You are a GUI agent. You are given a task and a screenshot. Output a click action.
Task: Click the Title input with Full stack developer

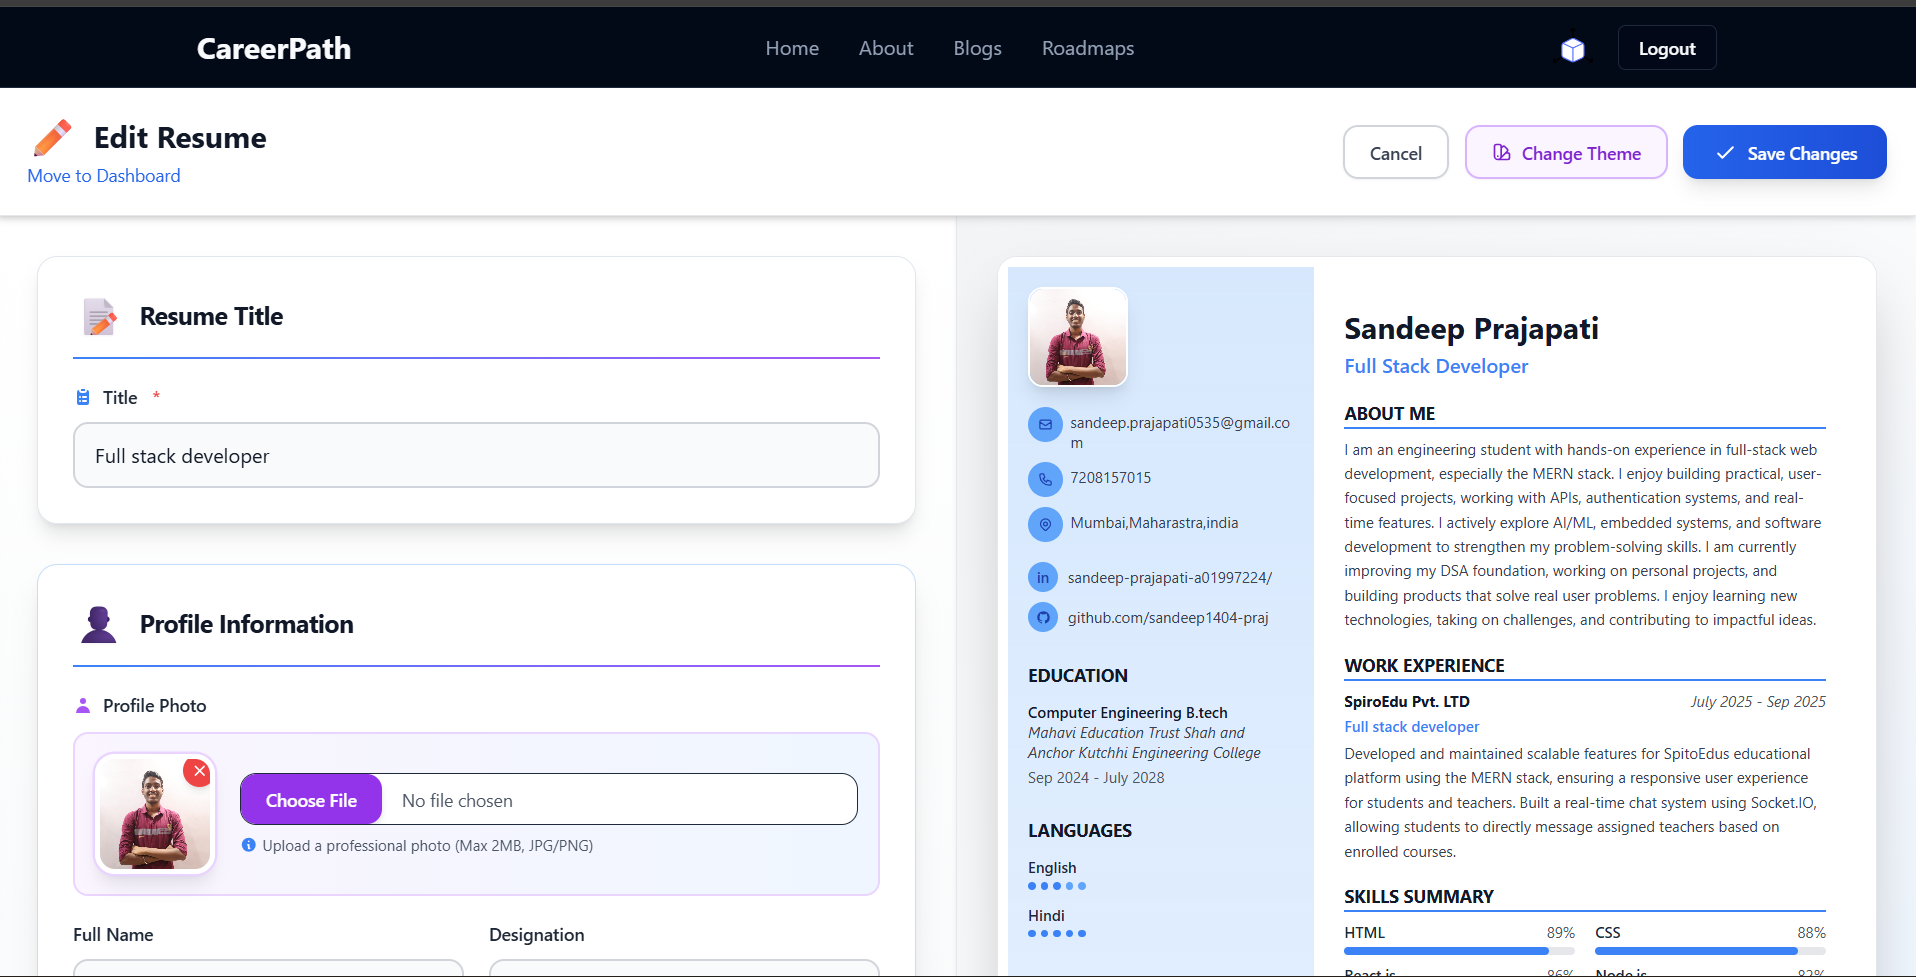[476, 455]
